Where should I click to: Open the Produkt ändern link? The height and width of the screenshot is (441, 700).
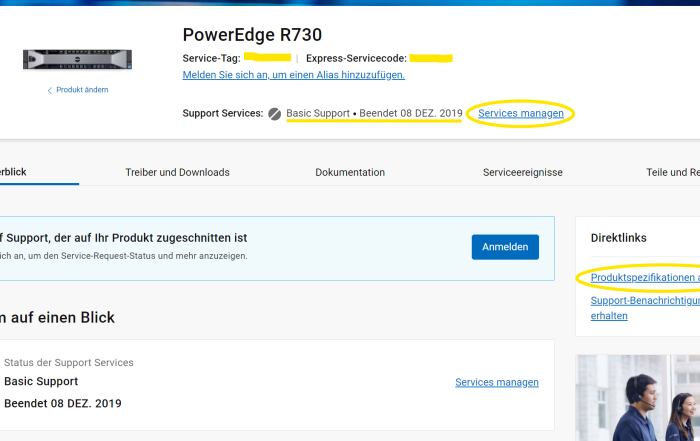point(82,90)
